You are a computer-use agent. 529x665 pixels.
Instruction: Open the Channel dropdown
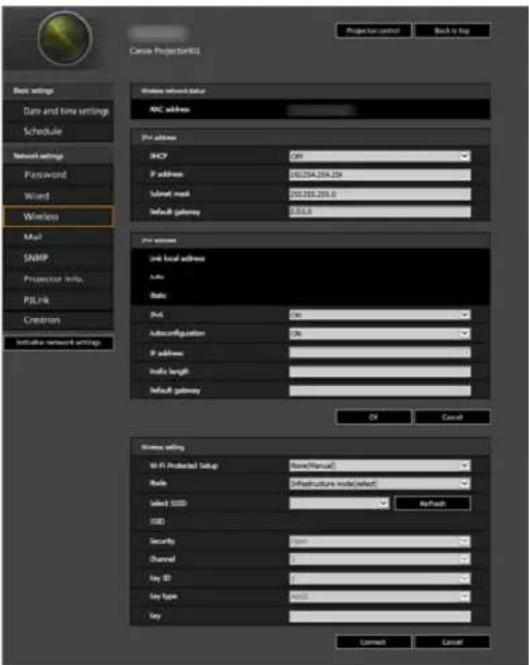[380, 559]
